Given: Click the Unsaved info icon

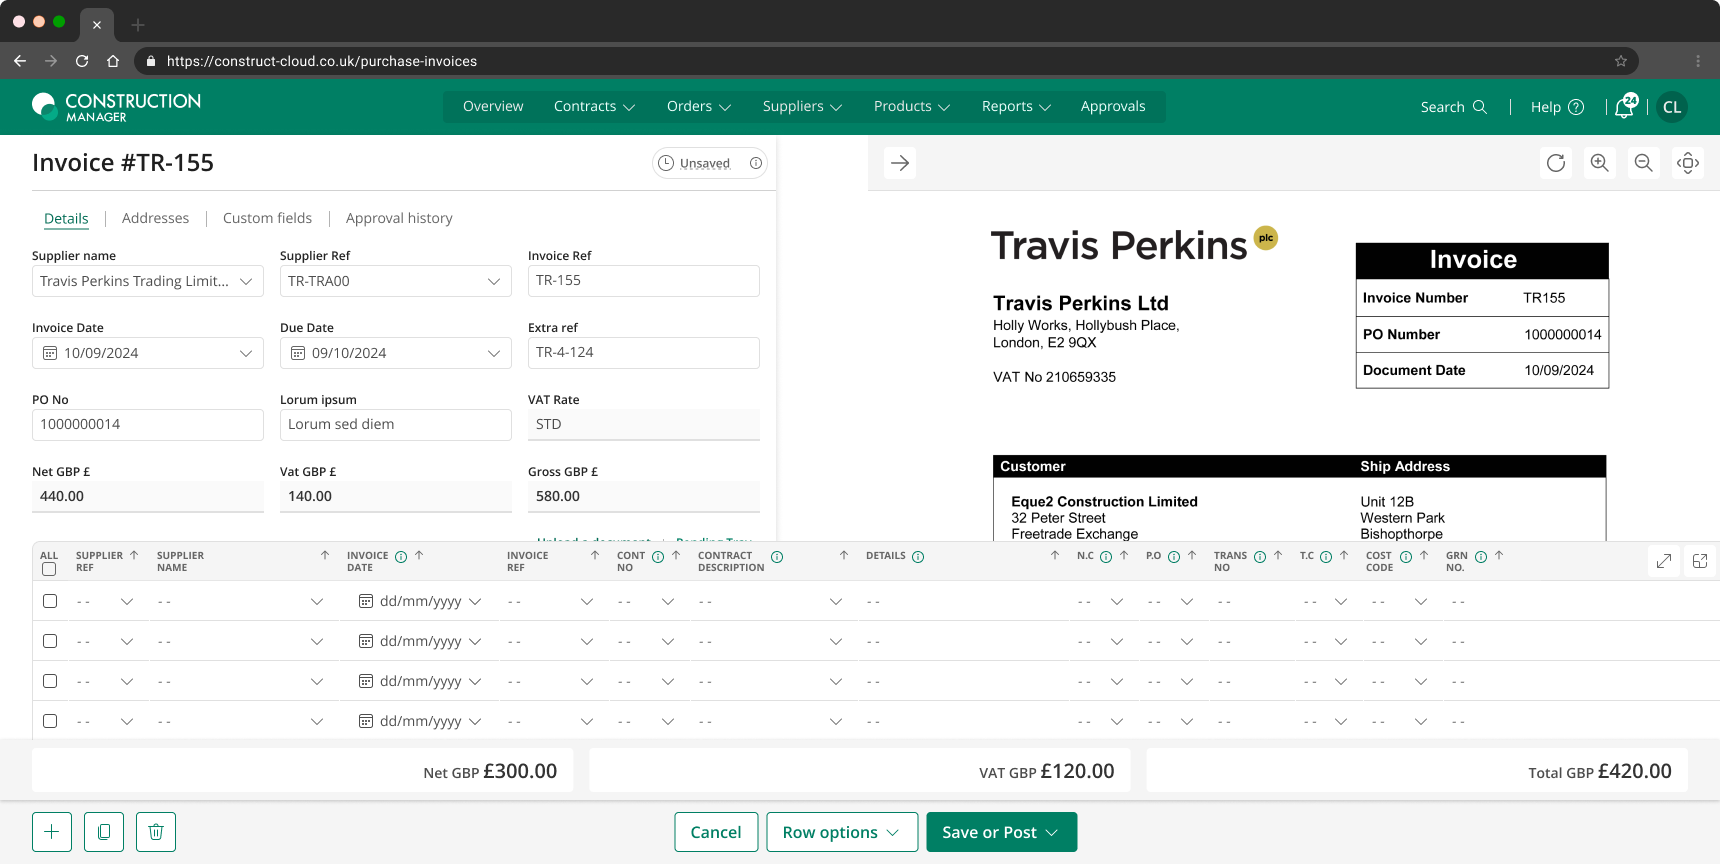Looking at the screenshot, I should (x=756, y=163).
